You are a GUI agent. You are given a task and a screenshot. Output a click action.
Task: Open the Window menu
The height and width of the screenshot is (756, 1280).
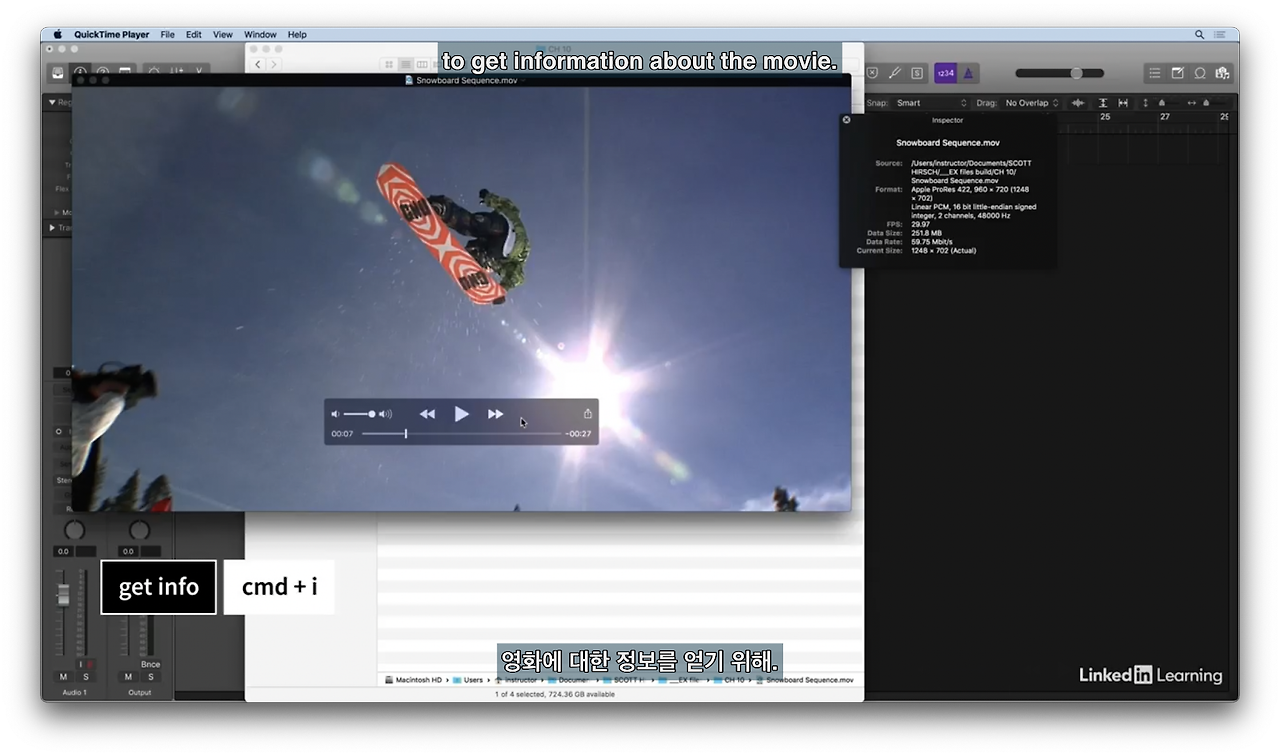[261, 34]
